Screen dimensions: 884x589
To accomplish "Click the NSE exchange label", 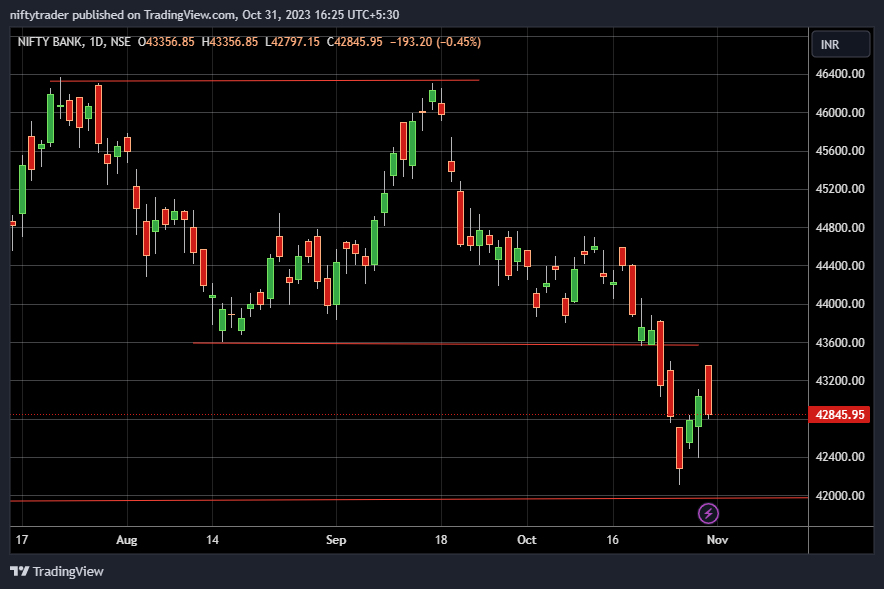I will [120, 42].
